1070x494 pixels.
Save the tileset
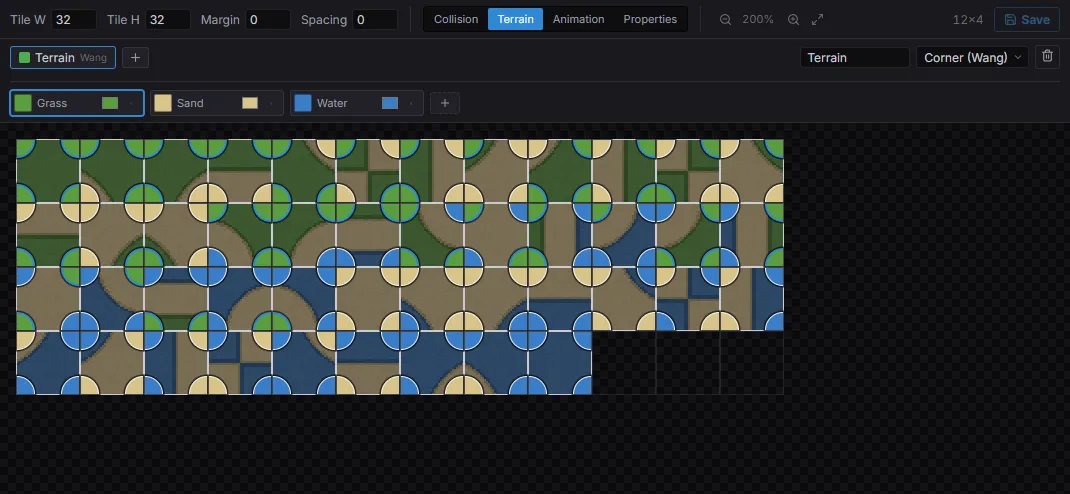pyautogui.click(x=1026, y=19)
